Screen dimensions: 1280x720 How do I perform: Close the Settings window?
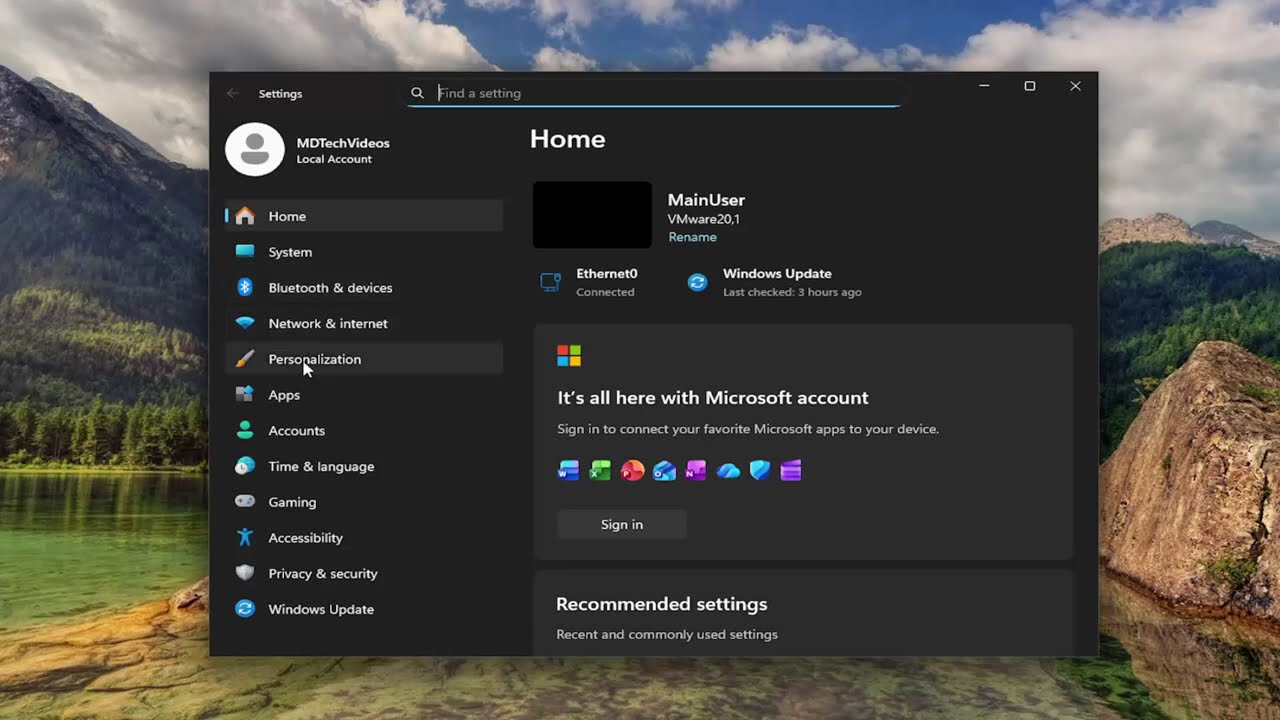[x=1075, y=86]
